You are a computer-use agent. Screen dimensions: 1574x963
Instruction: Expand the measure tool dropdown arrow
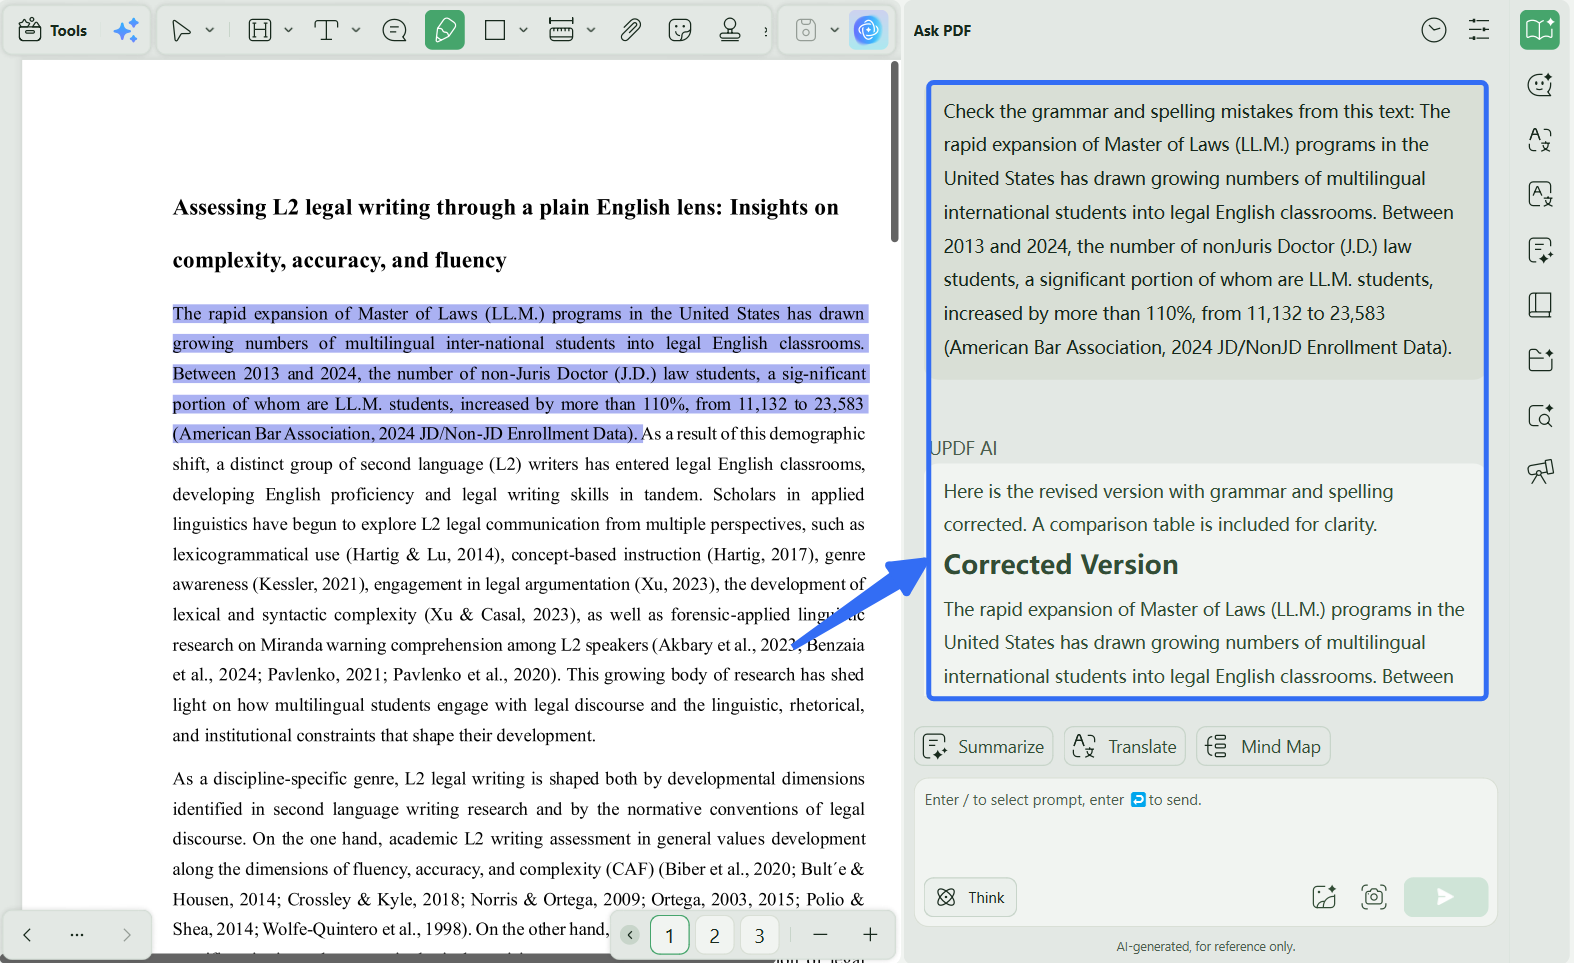click(x=591, y=30)
